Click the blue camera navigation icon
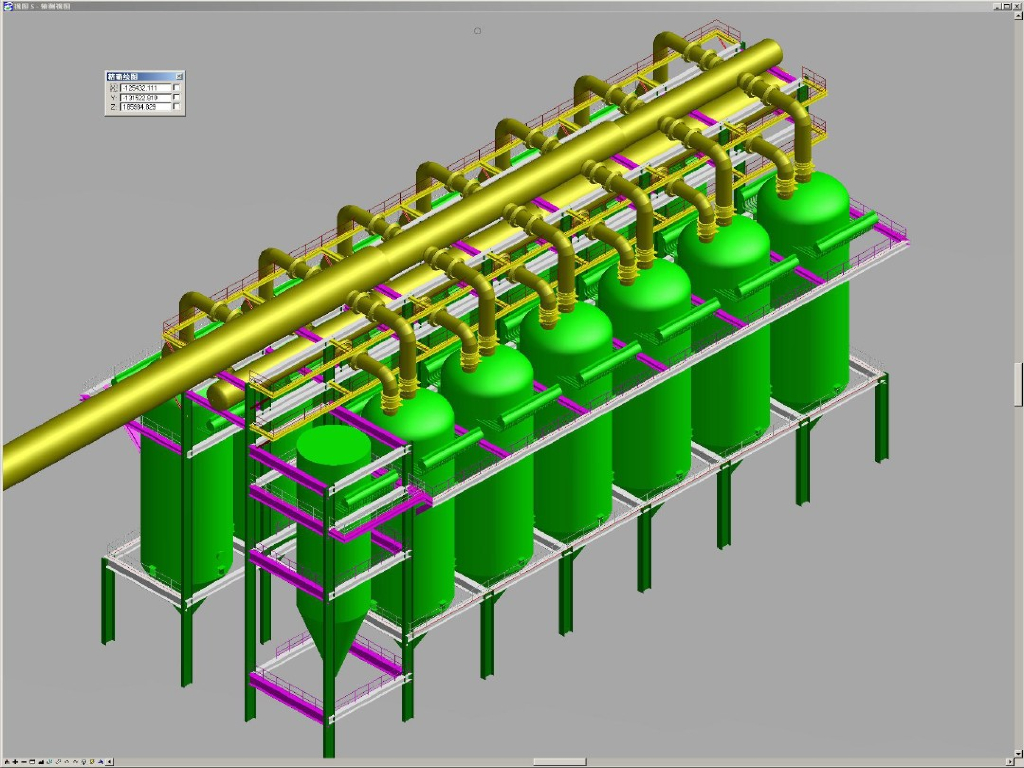The image size is (1024, 768). click(101, 761)
